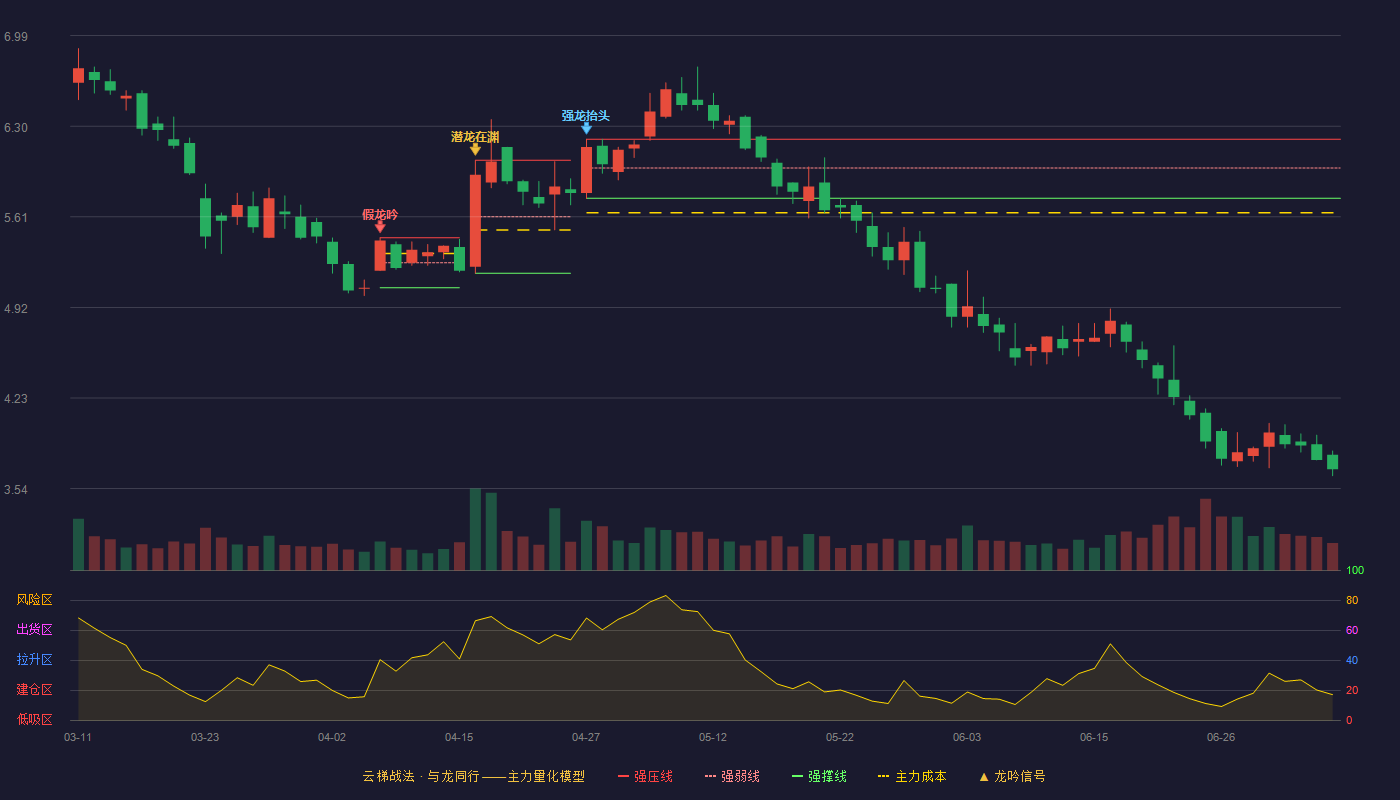Click the yellow 潜龙在渊 arrow marker

pos(475,149)
